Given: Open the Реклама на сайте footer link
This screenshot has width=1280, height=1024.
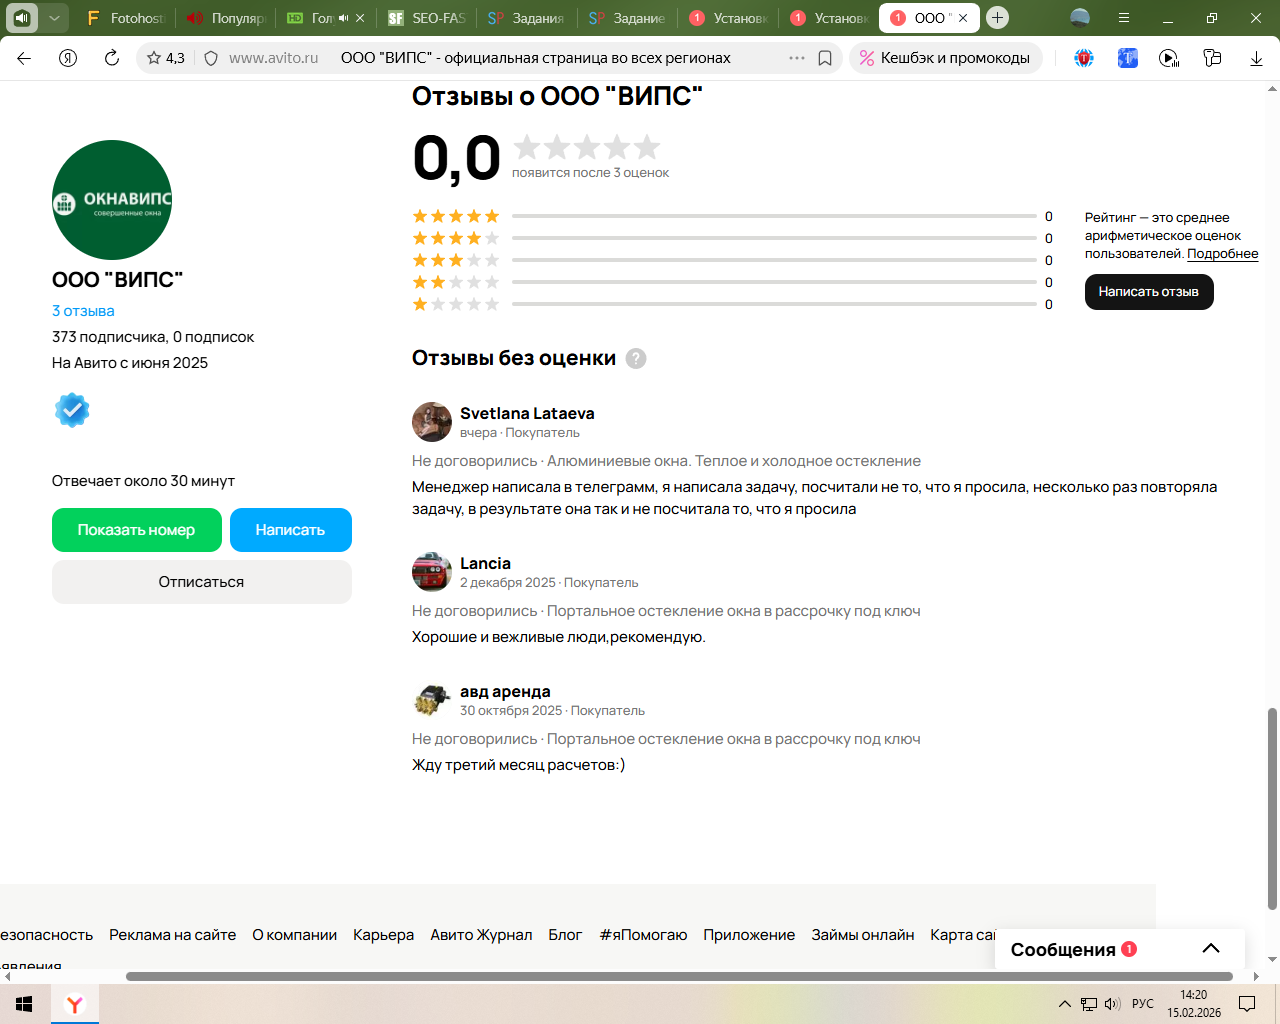Looking at the screenshot, I should 173,935.
